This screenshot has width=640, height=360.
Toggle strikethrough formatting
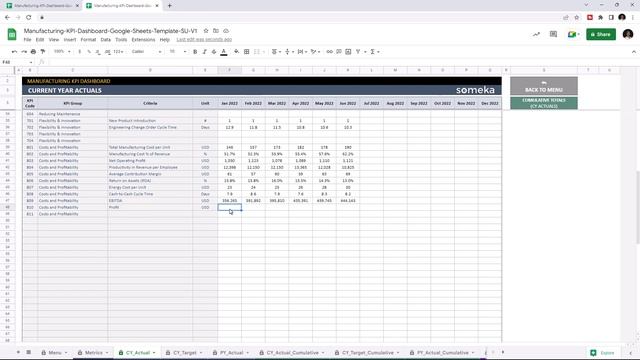(214, 52)
